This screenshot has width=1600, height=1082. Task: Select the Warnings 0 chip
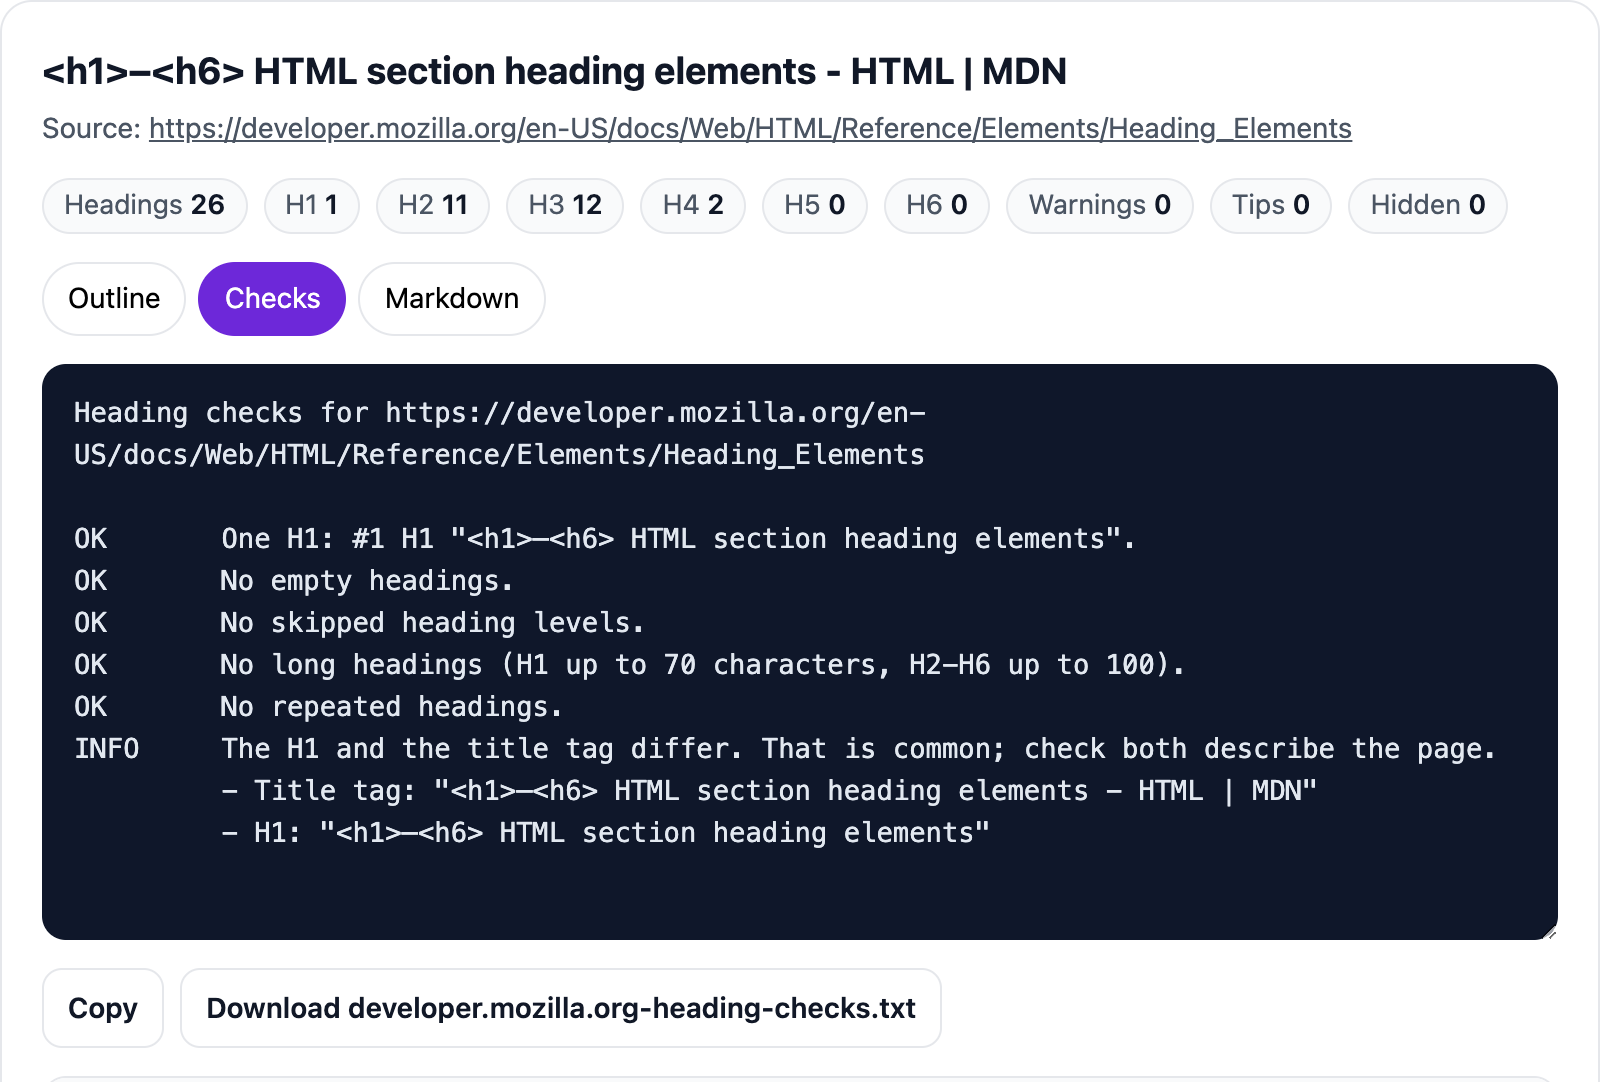pyautogui.click(x=1100, y=206)
